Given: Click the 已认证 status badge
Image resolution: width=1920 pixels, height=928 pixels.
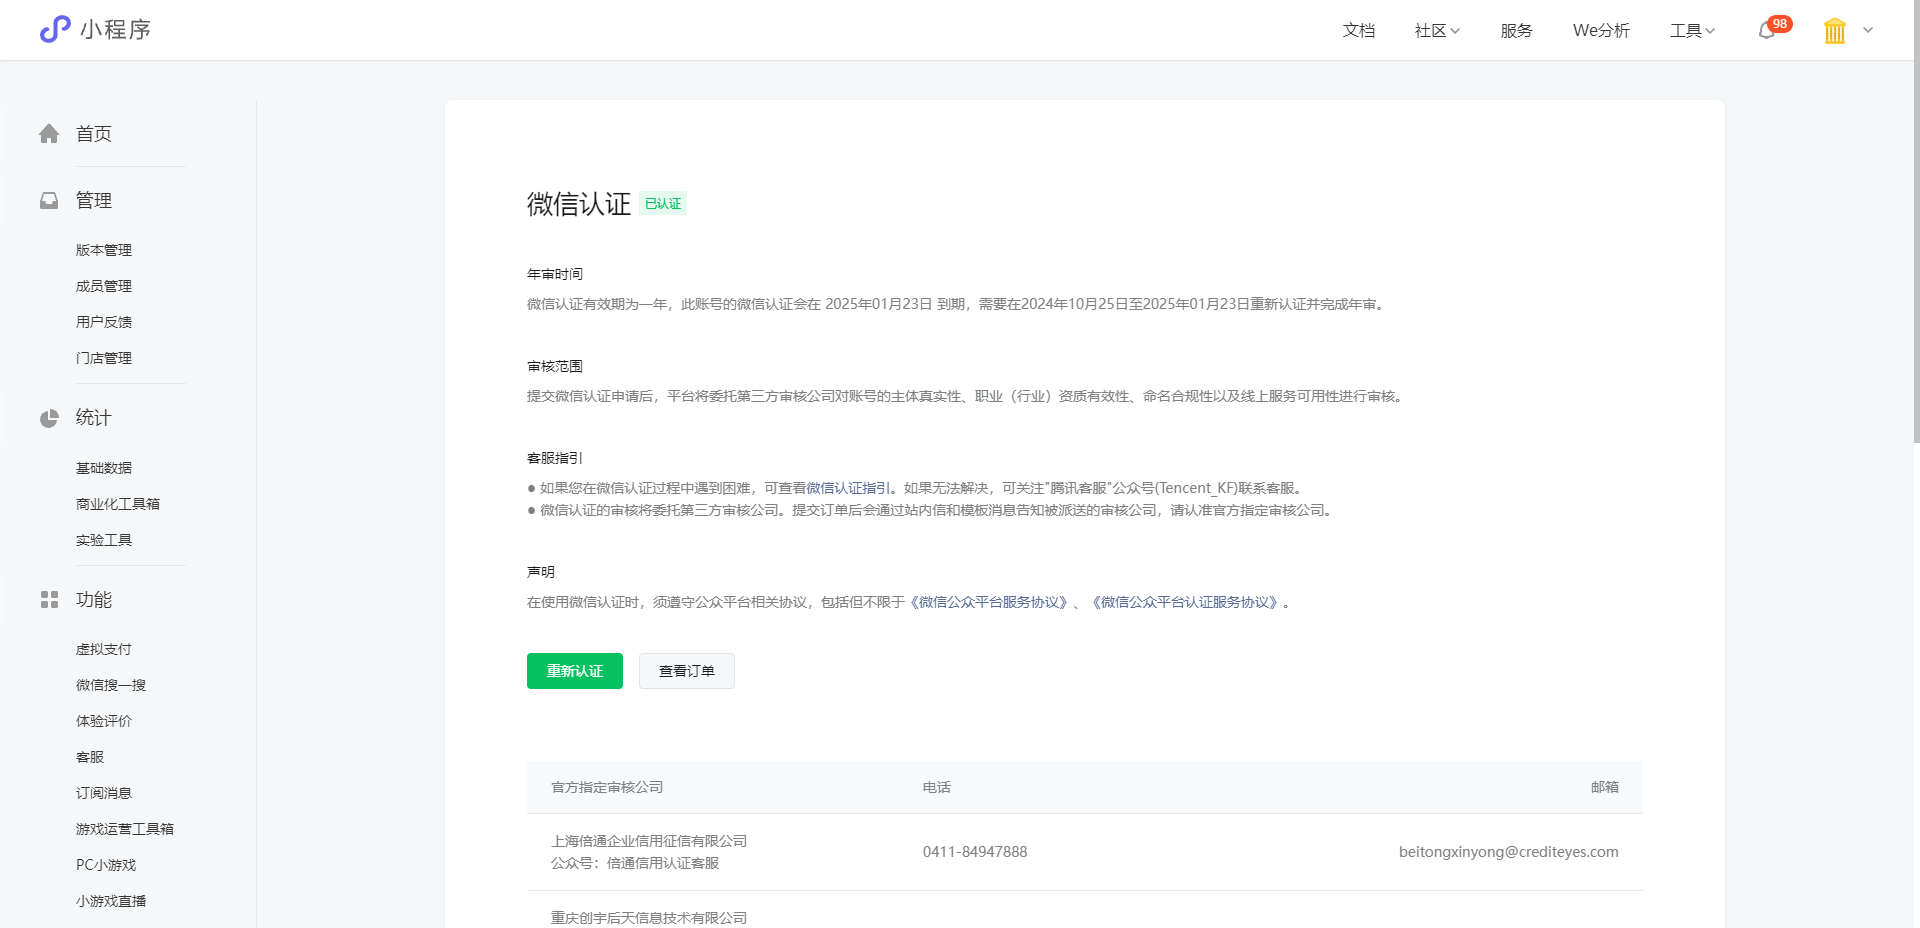Looking at the screenshot, I should (x=663, y=204).
